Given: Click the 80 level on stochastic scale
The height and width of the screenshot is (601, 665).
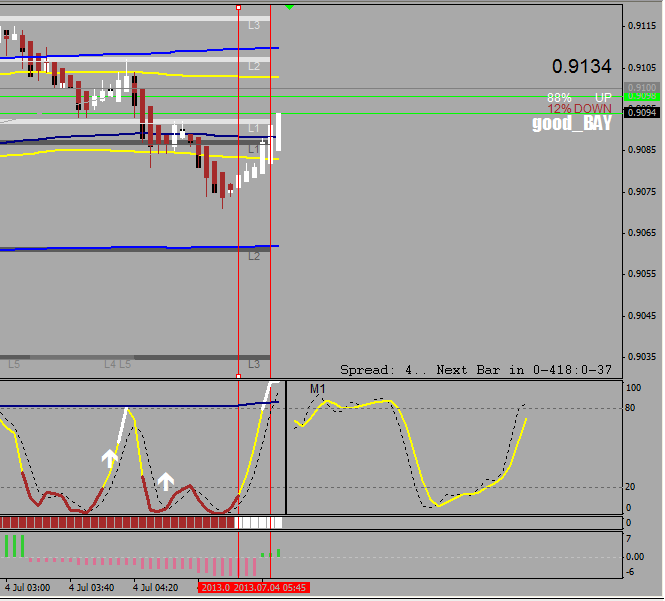Looking at the screenshot, I should pos(630,408).
